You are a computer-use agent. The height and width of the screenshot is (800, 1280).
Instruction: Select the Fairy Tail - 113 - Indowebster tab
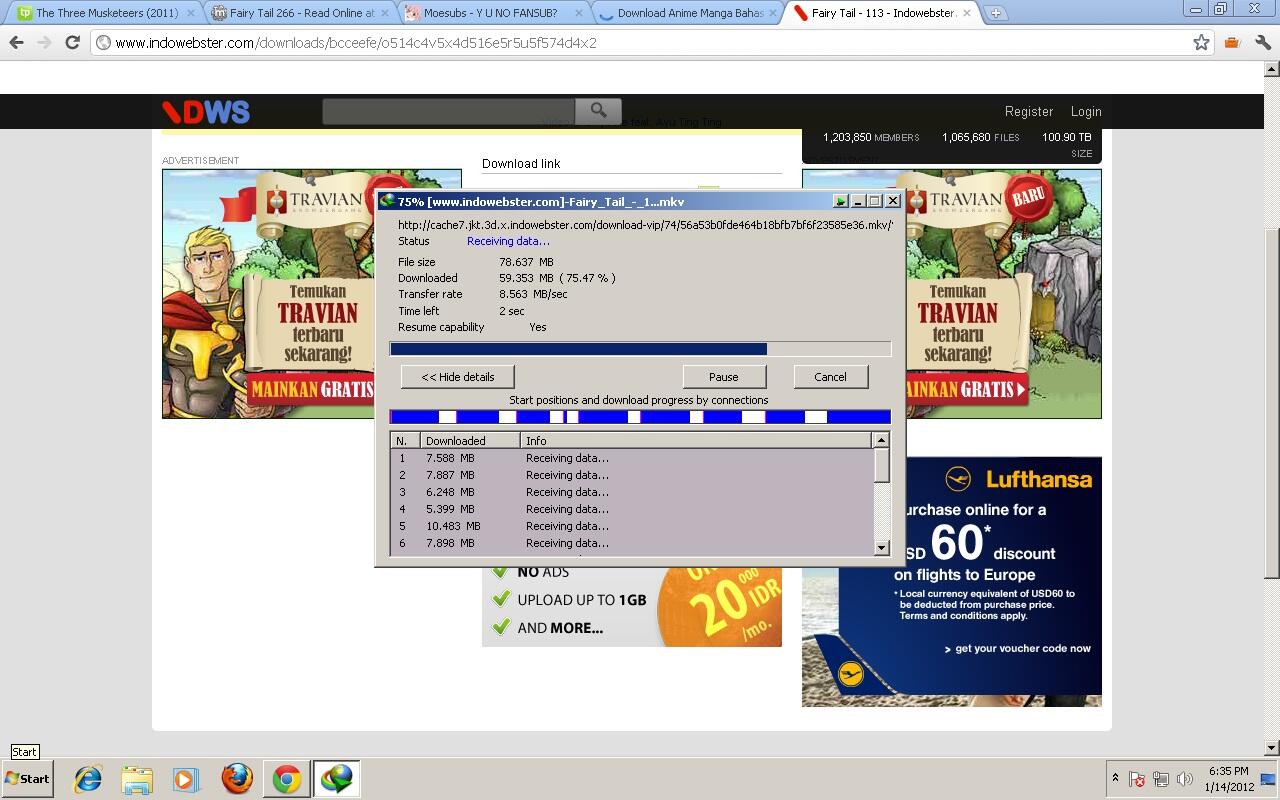(881, 13)
